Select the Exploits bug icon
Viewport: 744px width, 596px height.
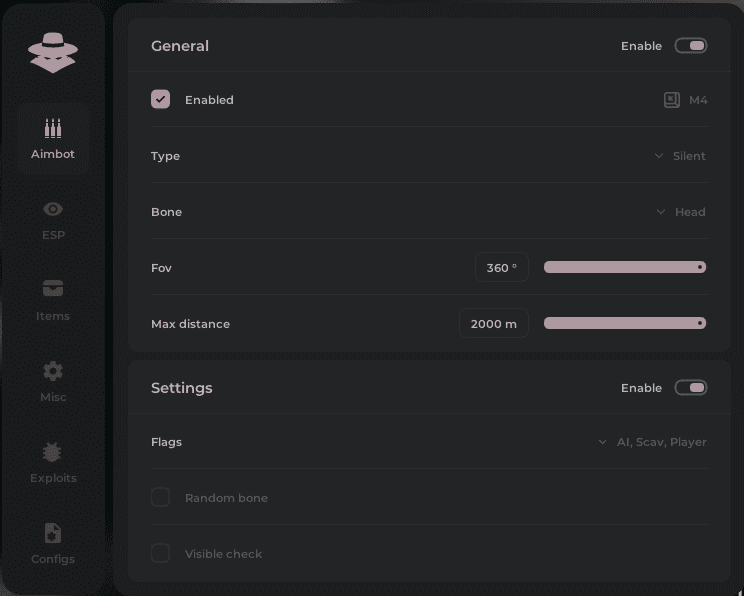(53, 452)
